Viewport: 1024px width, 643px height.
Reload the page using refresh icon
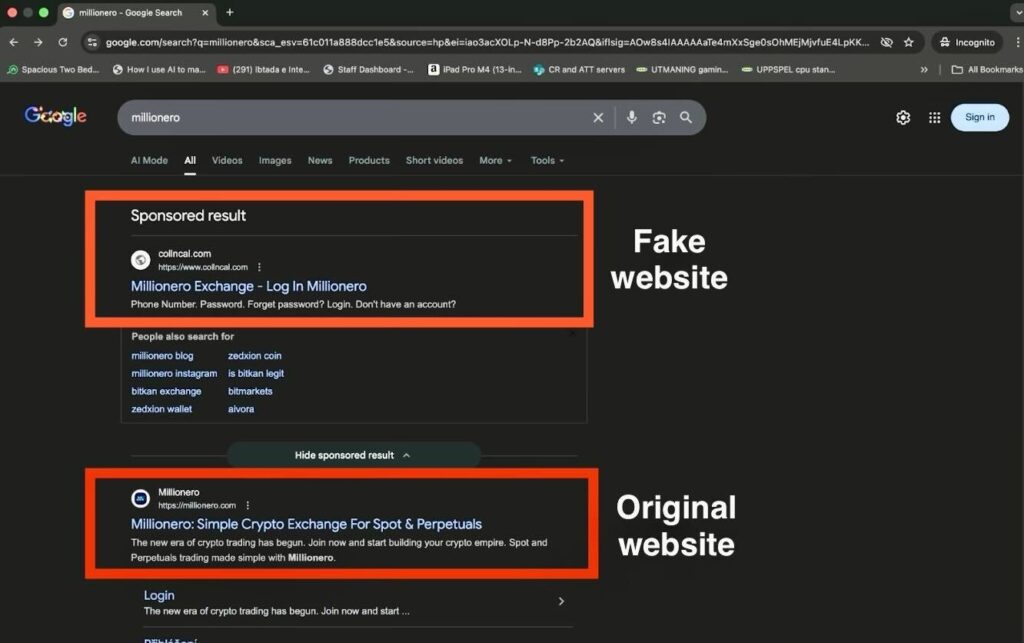click(63, 43)
